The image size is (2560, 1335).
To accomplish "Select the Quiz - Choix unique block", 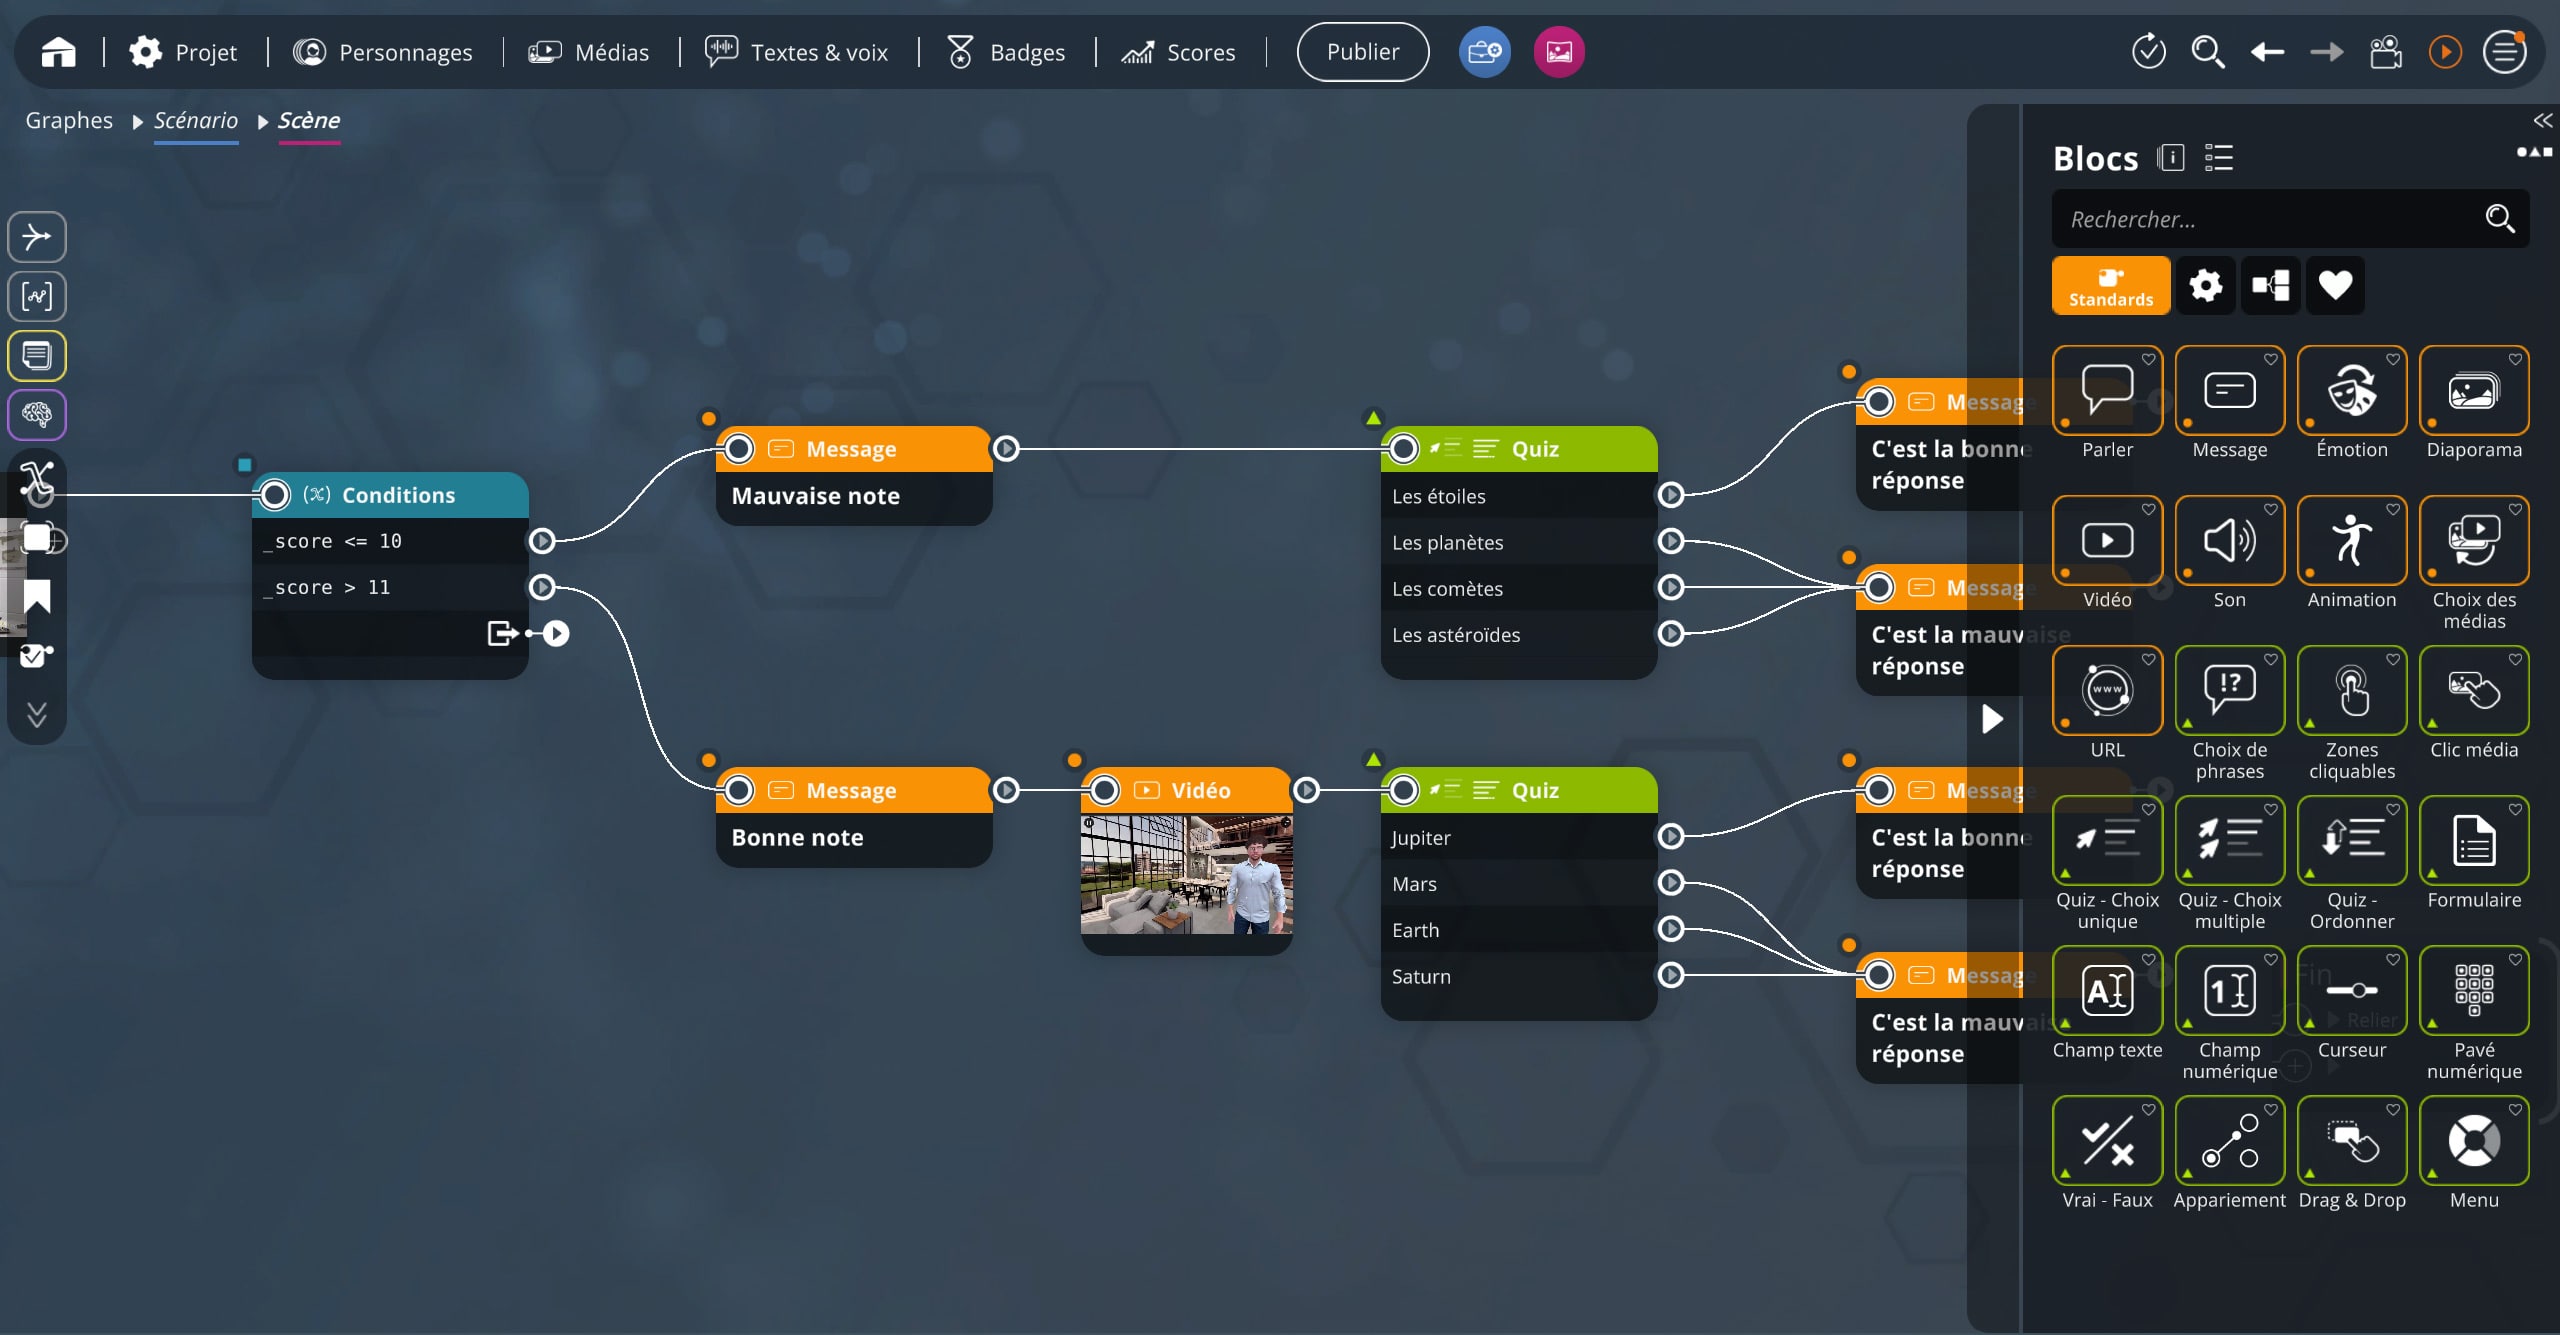I will [x=2107, y=841].
